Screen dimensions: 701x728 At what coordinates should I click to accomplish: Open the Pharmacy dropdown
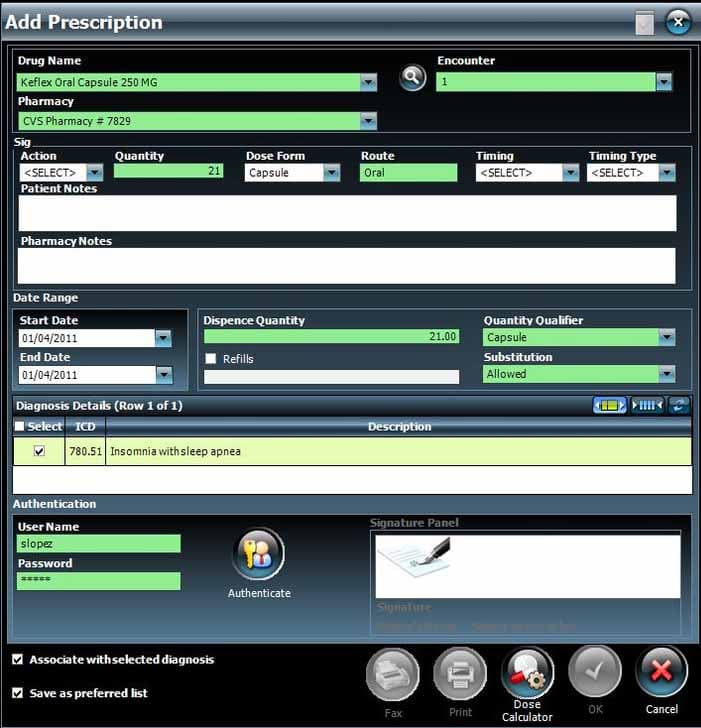click(x=369, y=121)
